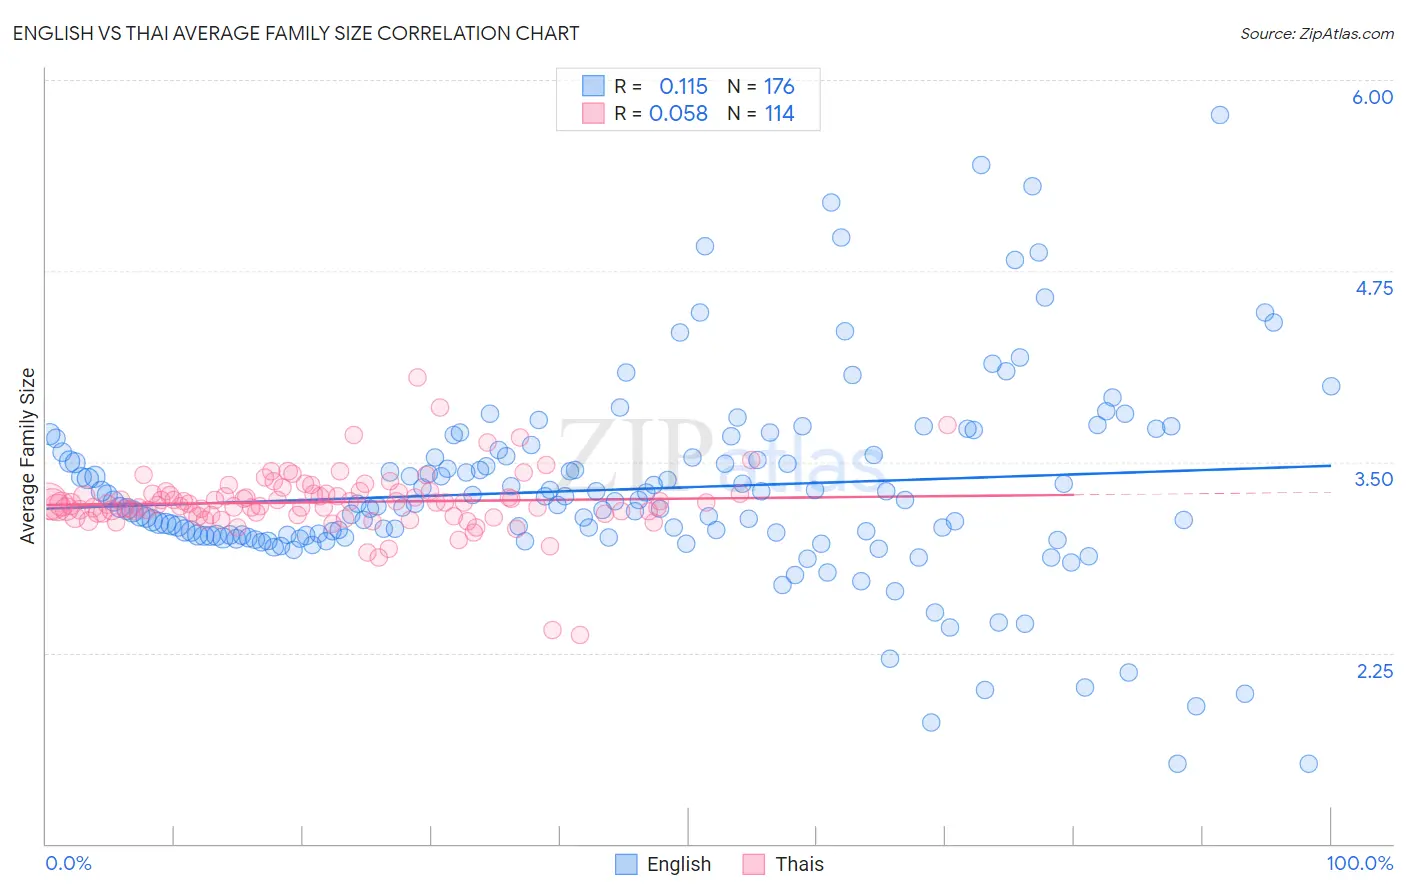This screenshot has height=892, width=1406.
Task: Click the 2.25 y-axis tick label
Action: click(1374, 671)
